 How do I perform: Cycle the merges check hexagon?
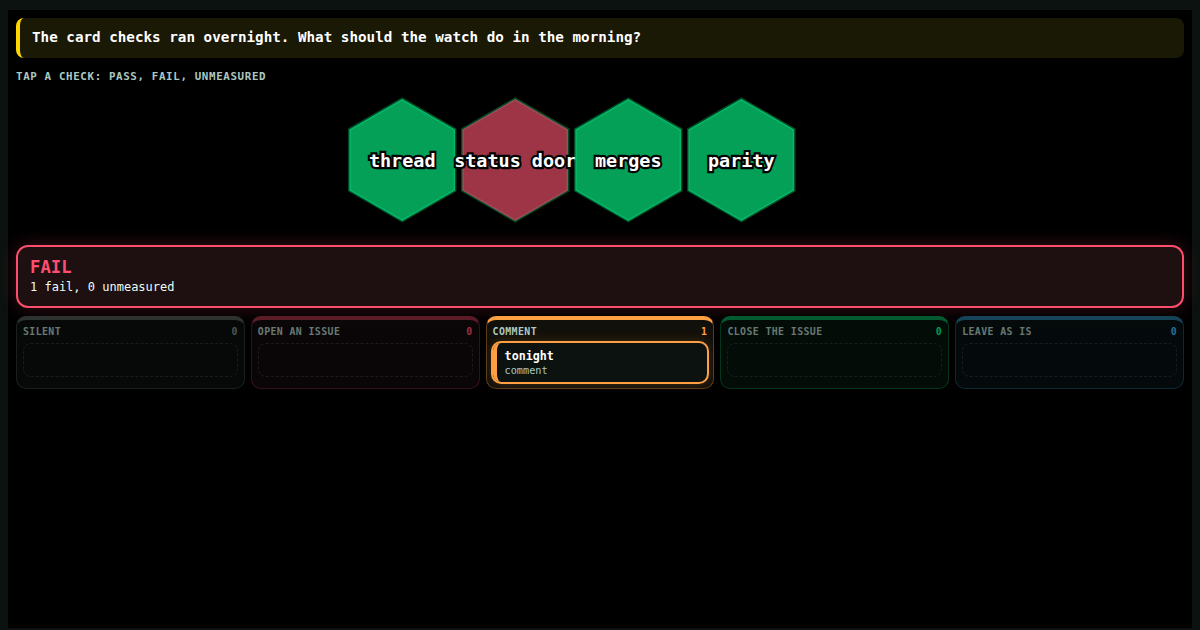click(628, 160)
